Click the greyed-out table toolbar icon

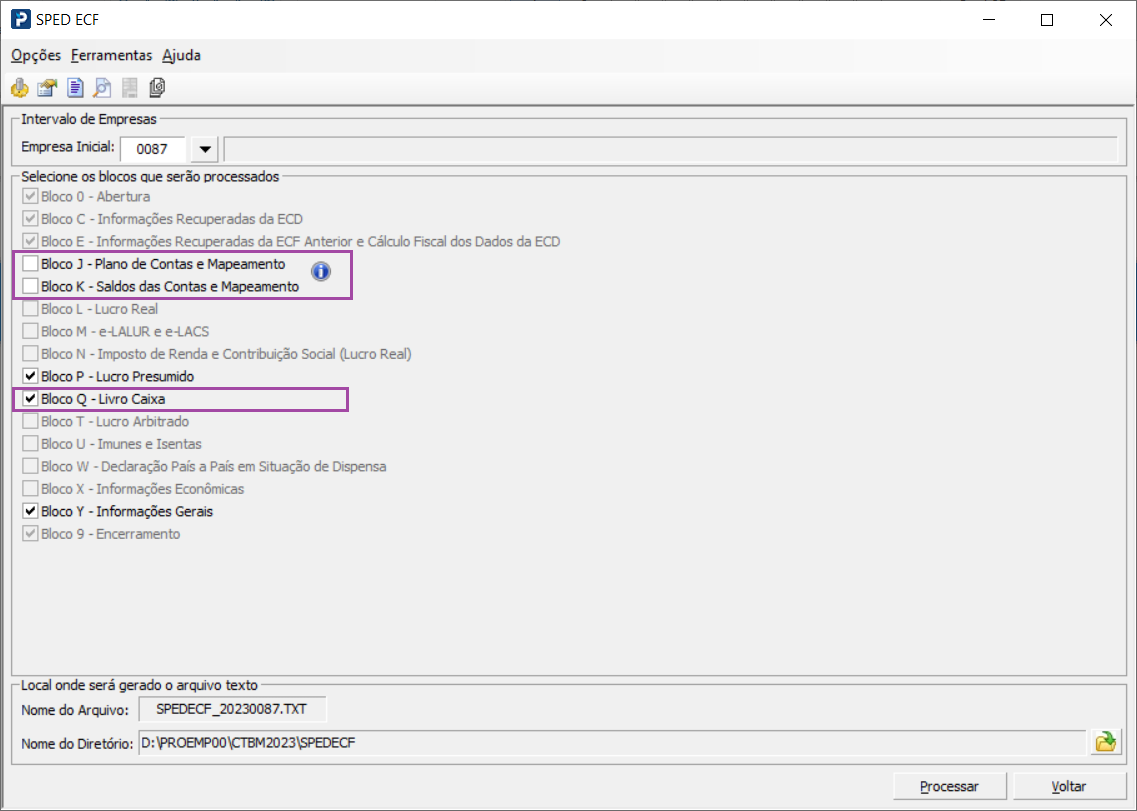[x=130, y=88]
